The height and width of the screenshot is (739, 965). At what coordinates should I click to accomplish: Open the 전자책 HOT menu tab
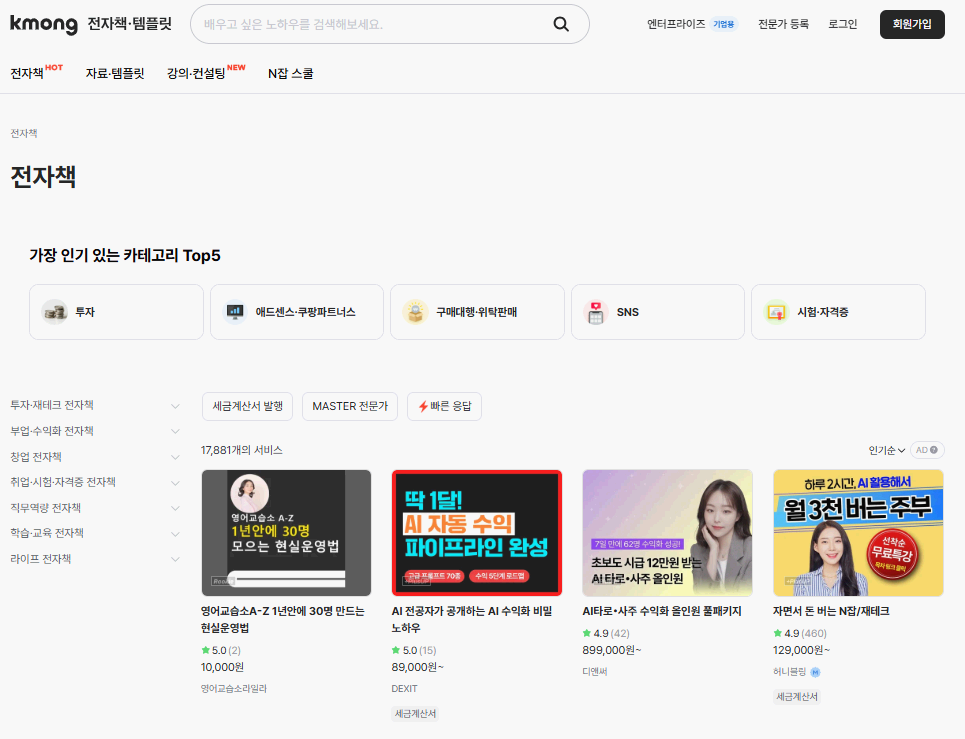36,73
